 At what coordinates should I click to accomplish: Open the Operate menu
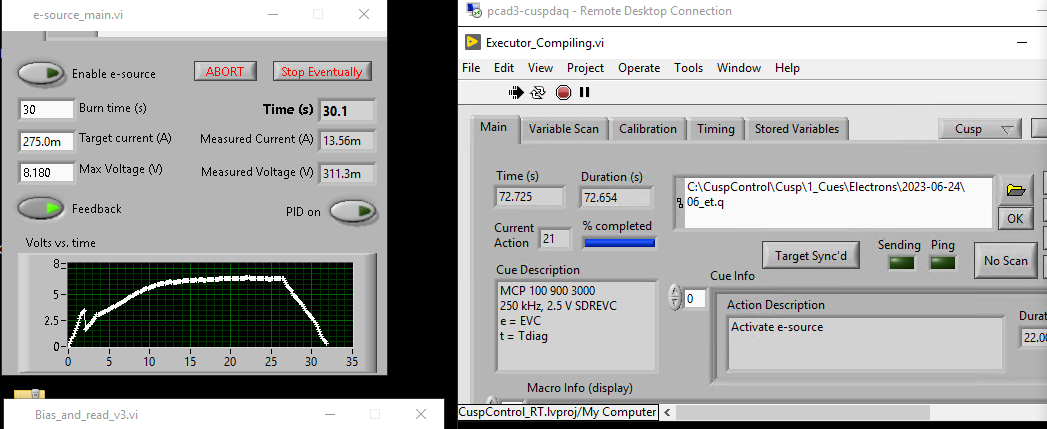(x=638, y=68)
